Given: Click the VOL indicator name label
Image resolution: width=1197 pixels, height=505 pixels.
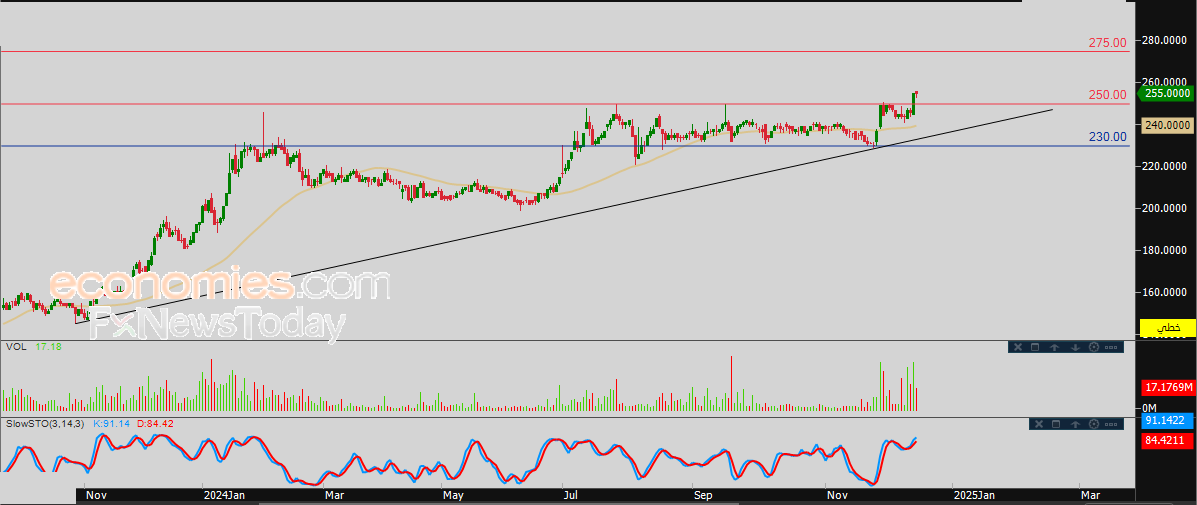Looking at the screenshot, I should point(15,346).
